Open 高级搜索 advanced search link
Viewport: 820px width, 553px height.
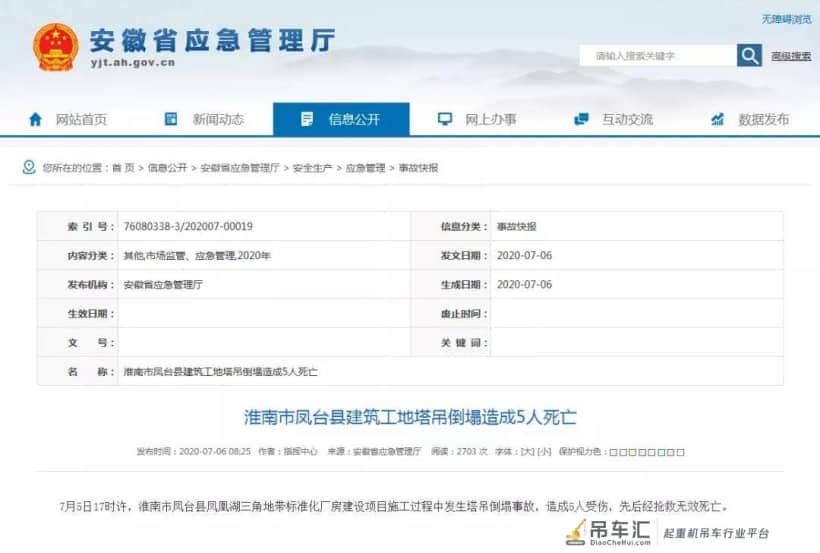791,56
